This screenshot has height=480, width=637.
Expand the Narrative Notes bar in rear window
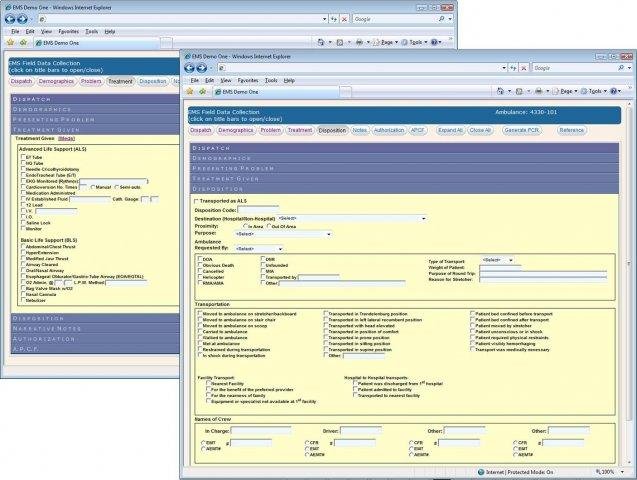[x=95, y=328]
